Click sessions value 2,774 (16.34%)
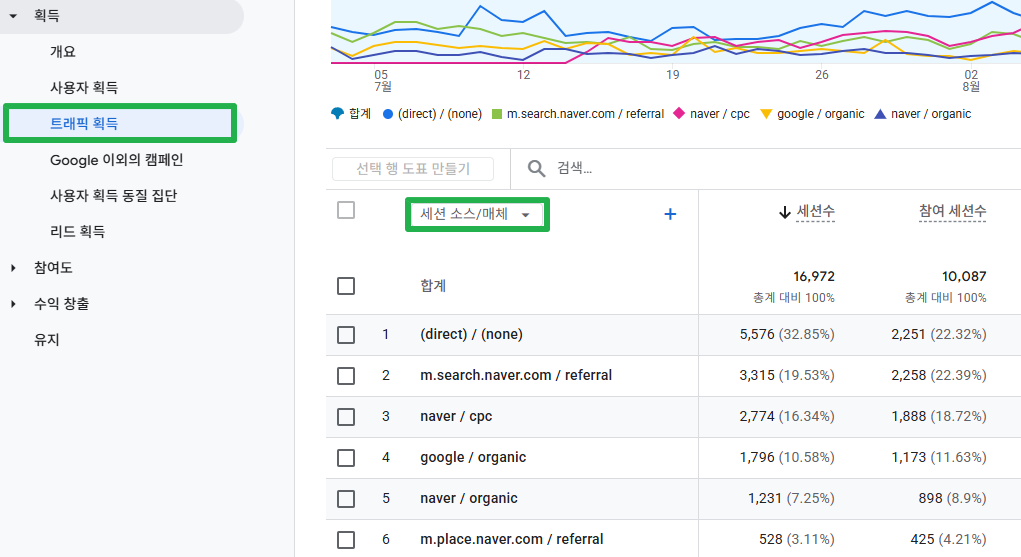 click(787, 416)
